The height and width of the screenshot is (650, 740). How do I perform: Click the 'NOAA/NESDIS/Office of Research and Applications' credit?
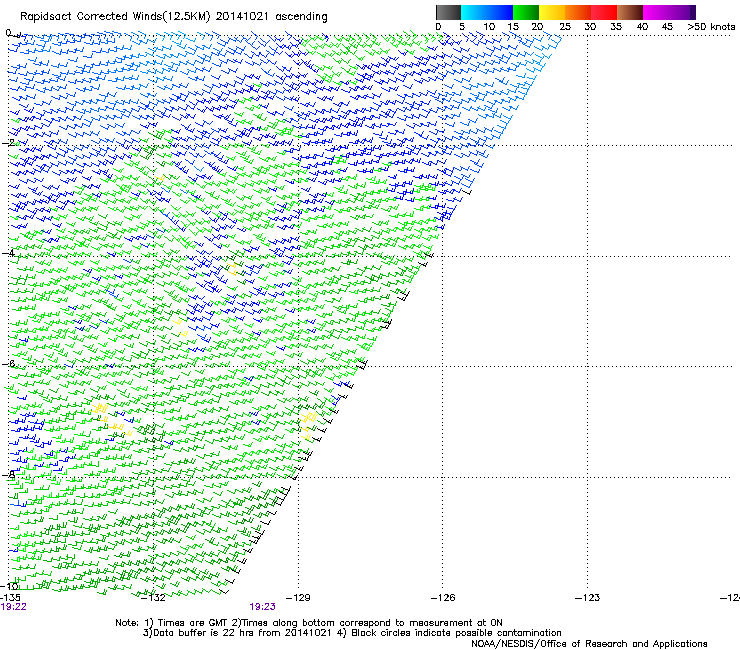[589, 643]
